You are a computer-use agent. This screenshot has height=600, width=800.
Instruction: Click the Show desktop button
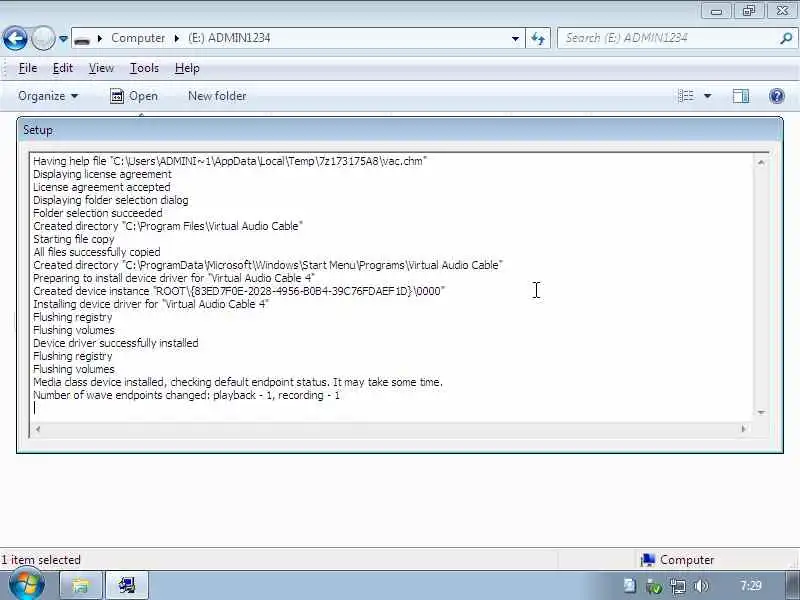tap(793, 586)
